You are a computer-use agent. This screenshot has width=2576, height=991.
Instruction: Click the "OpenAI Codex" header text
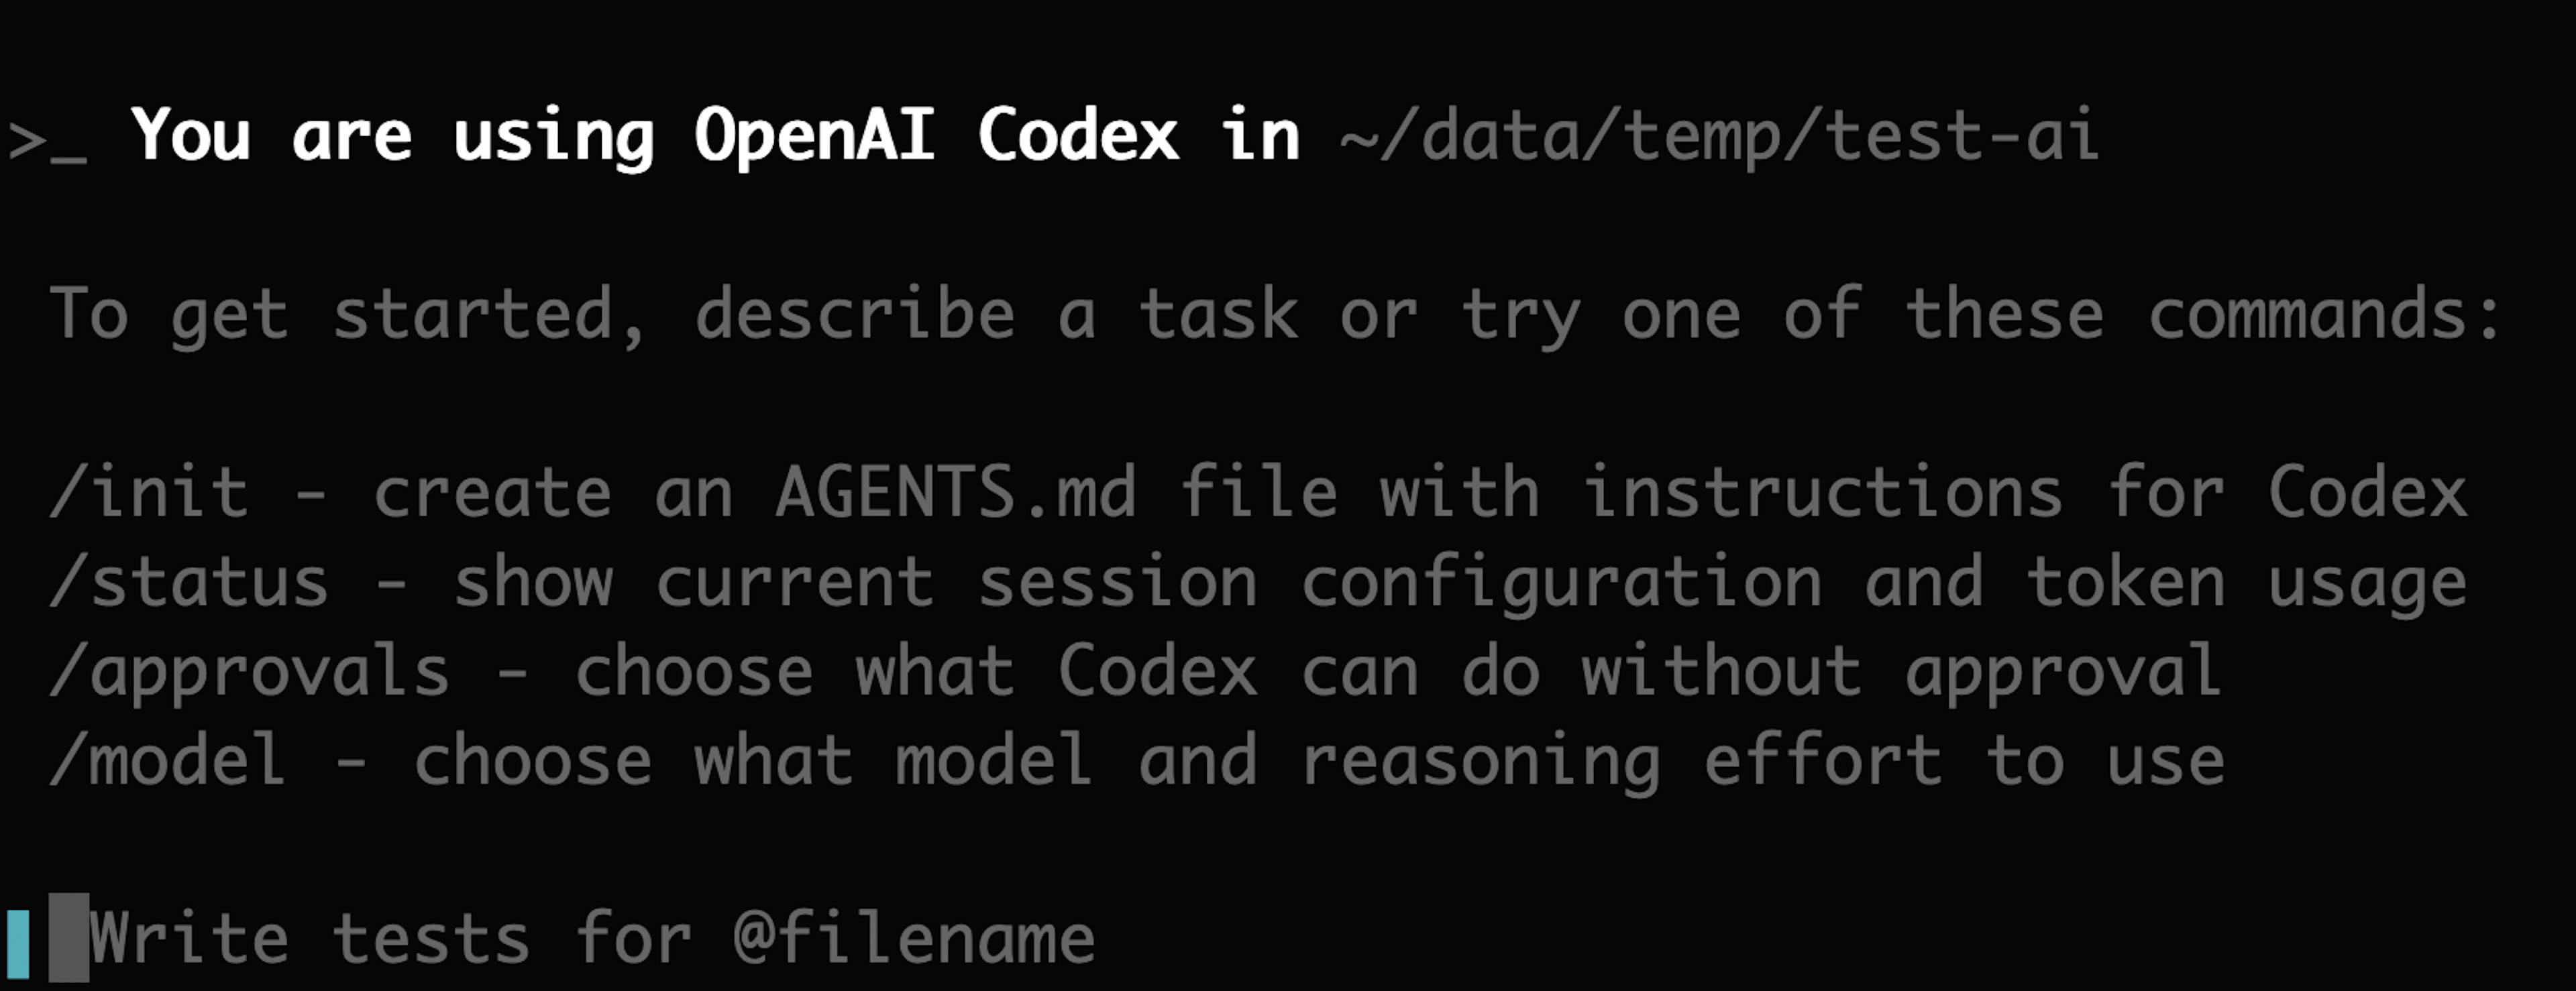(x=936, y=136)
